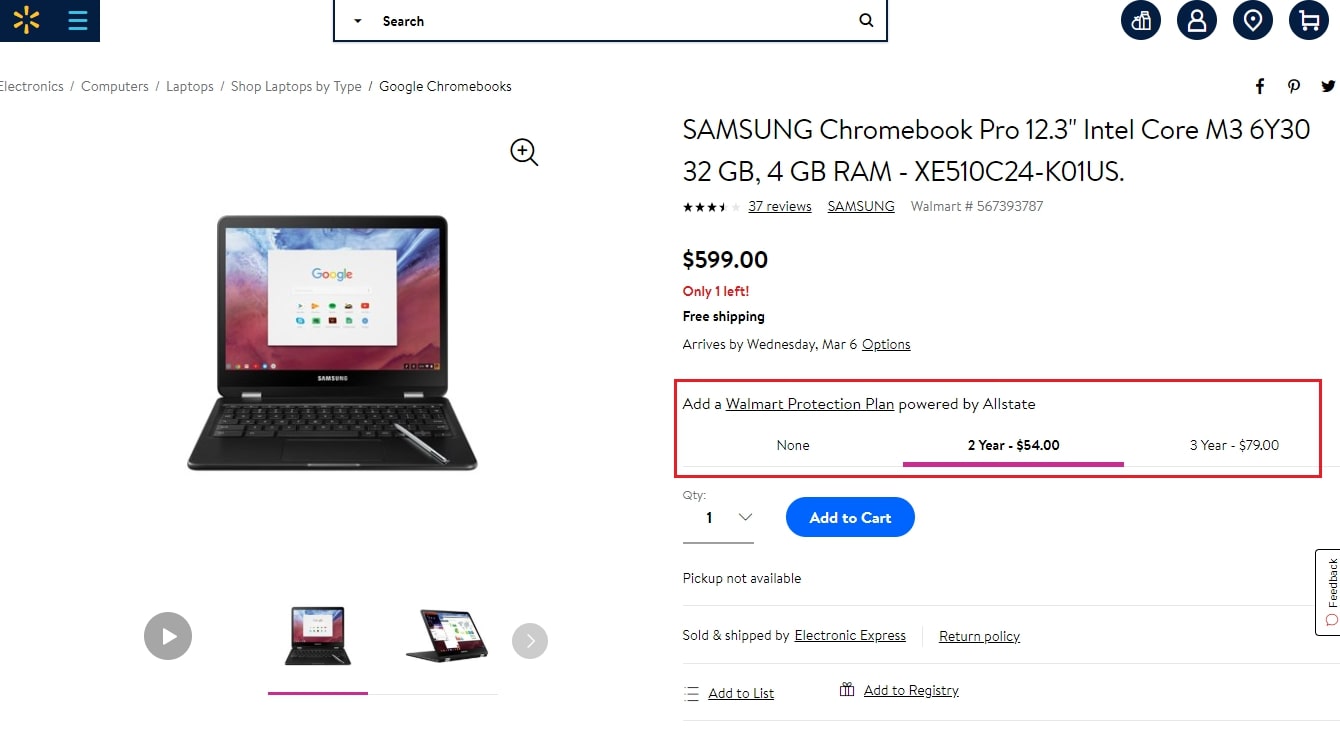Open the store location pin icon
Viewport: 1340px width, 730px height.
[1252, 20]
